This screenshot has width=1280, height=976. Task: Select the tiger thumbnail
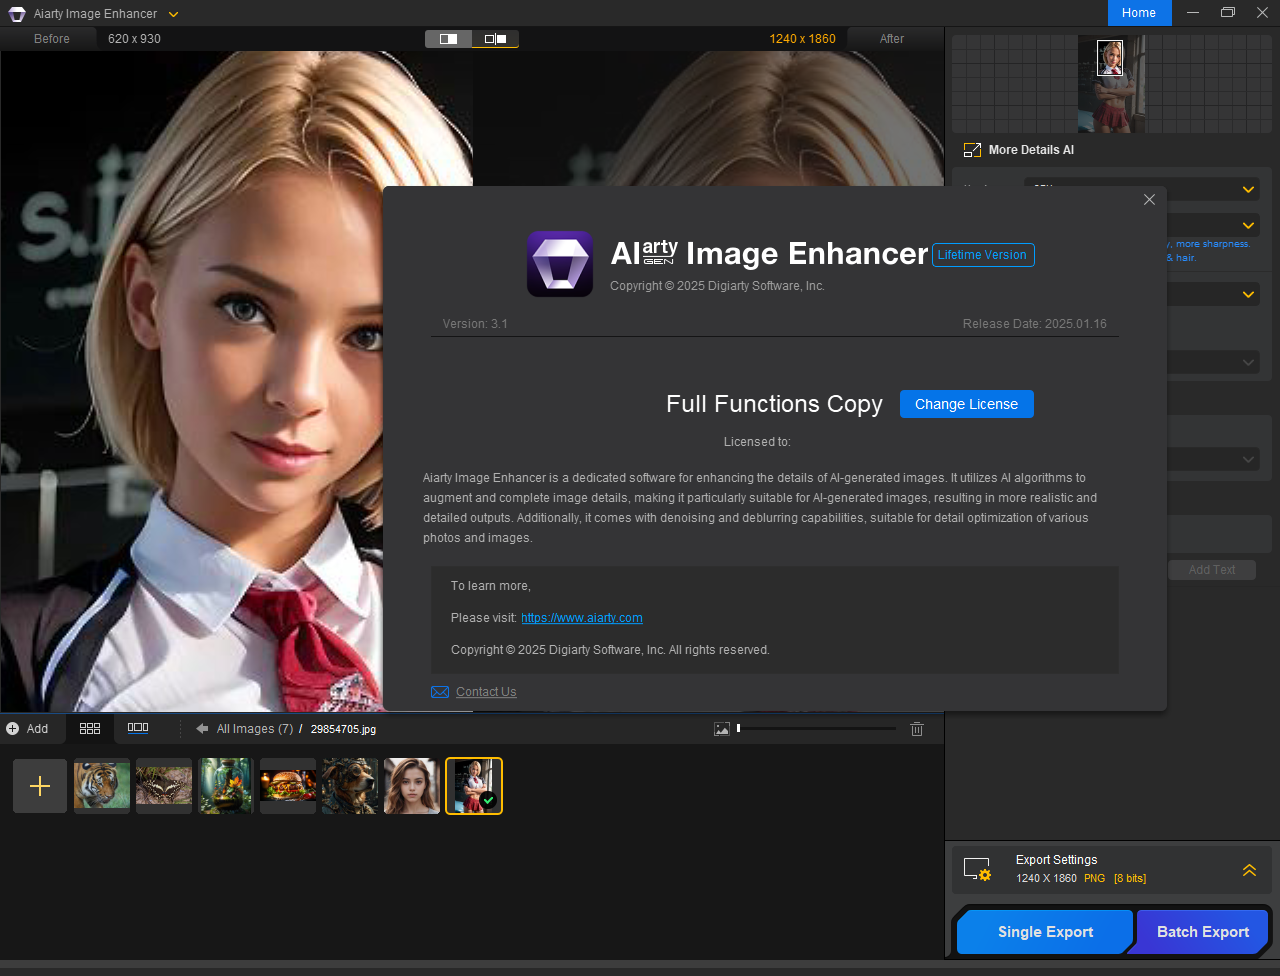102,786
